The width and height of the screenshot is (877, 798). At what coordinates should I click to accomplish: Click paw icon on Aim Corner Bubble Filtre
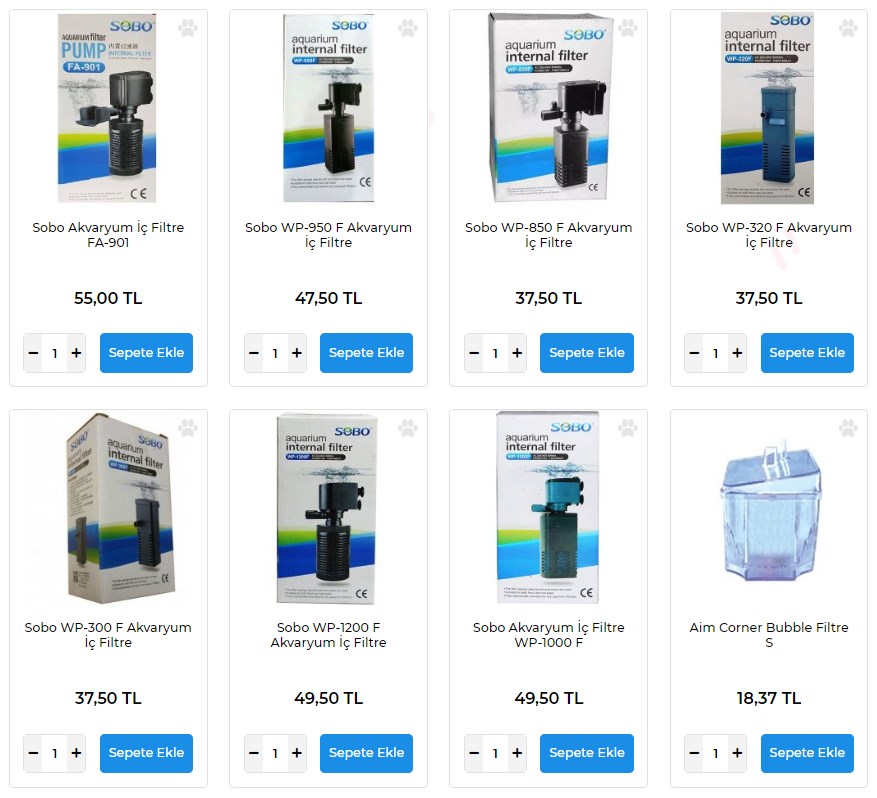[x=848, y=428]
